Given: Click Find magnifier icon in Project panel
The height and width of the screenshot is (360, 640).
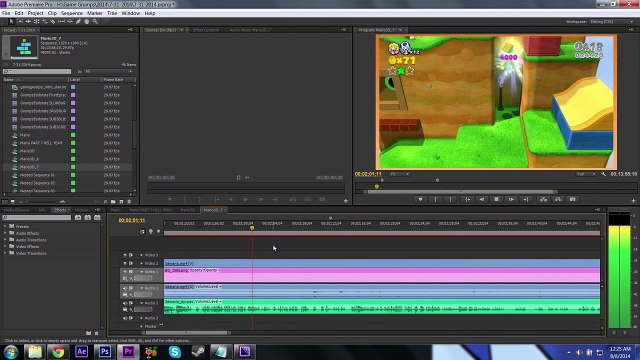Looking at the screenshot, I should pyautogui.click(x=105, y=202).
